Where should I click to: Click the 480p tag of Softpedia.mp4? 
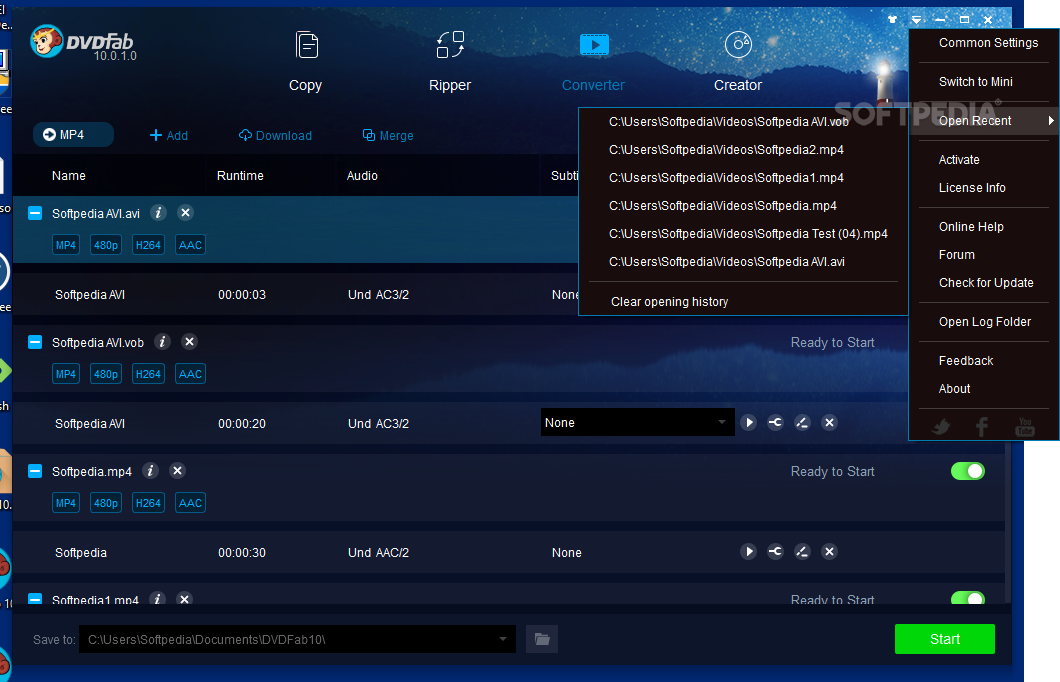[x=105, y=503]
